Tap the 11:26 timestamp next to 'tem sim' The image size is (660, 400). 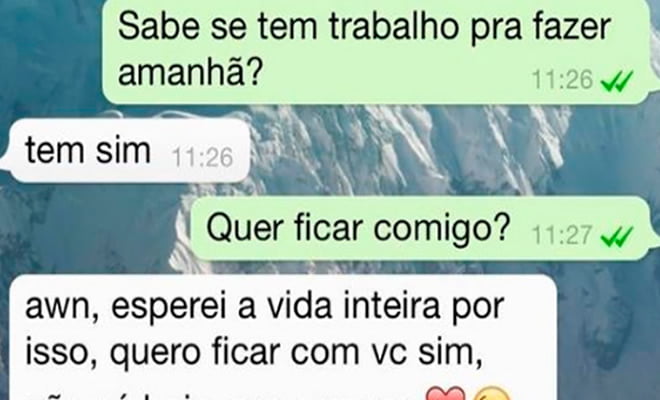[x=202, y=157]
